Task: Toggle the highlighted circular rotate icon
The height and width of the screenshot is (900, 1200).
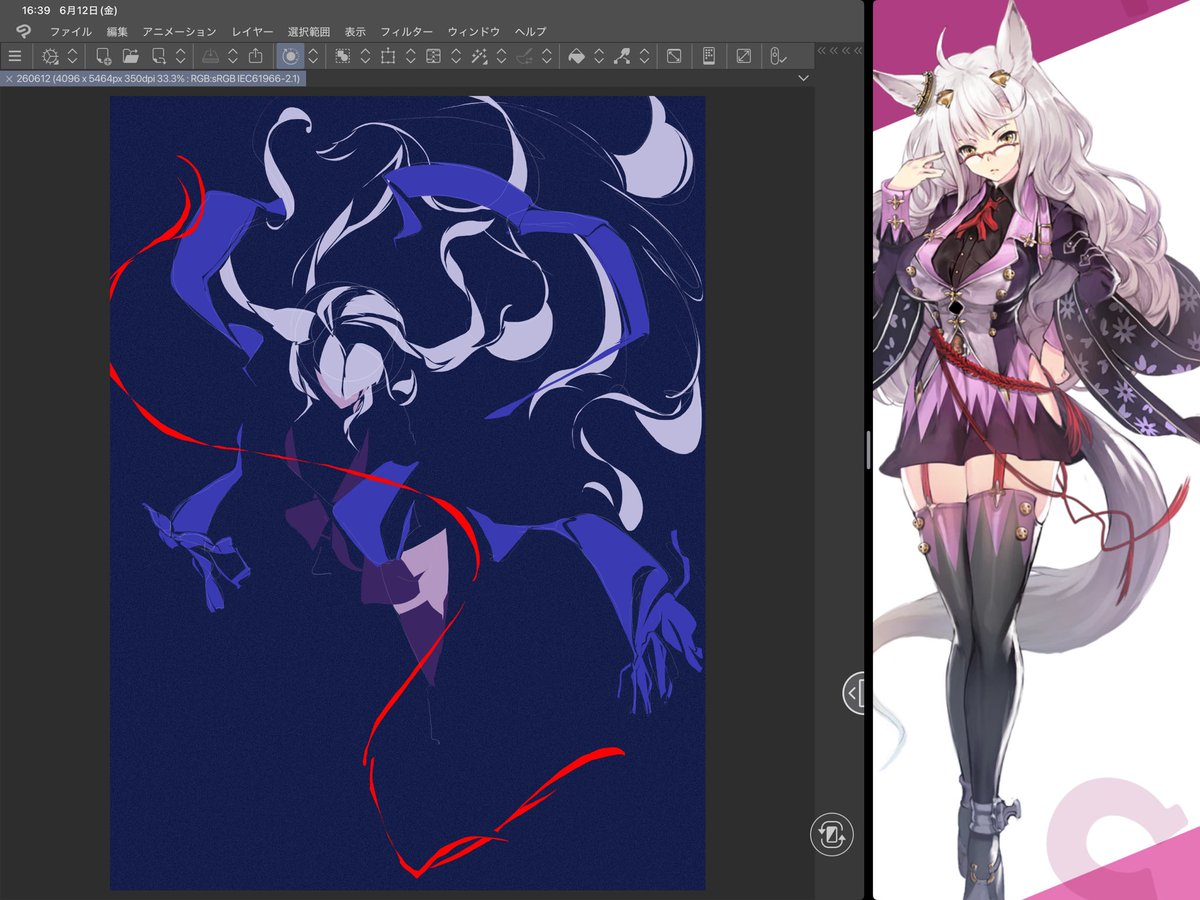Action: (x=289, y=56)
